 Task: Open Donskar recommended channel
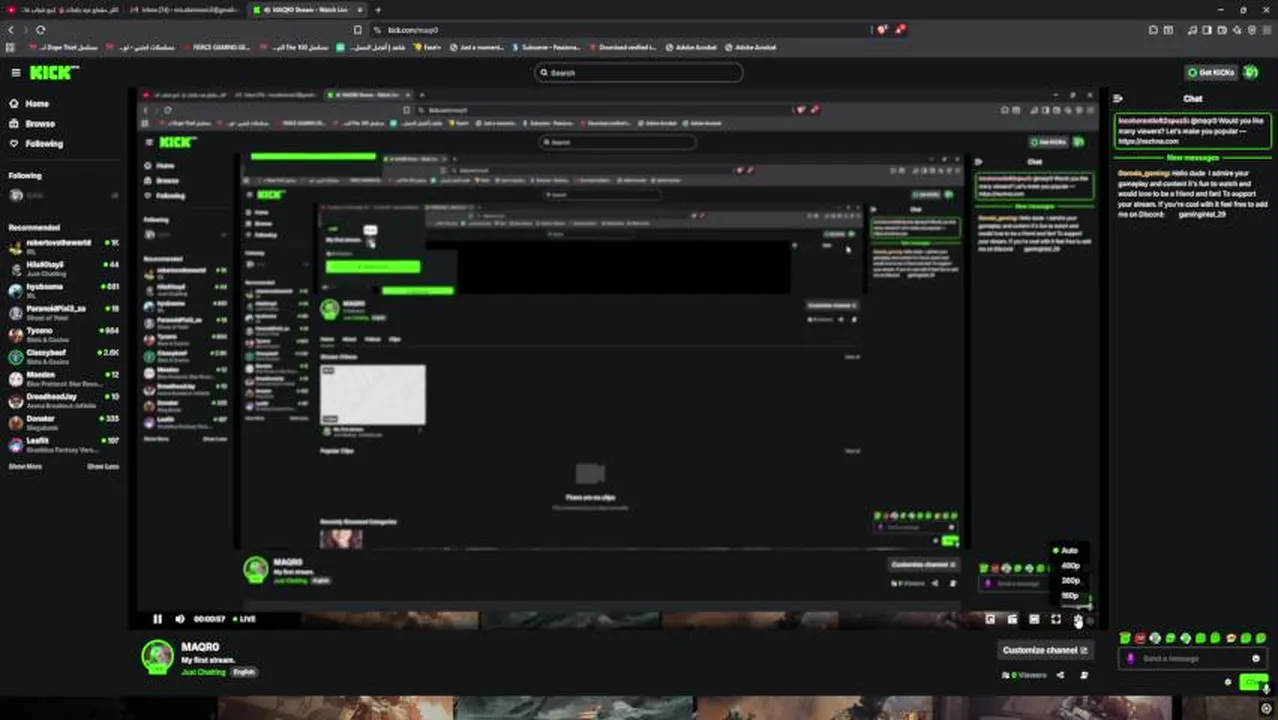tap(62, 422)
